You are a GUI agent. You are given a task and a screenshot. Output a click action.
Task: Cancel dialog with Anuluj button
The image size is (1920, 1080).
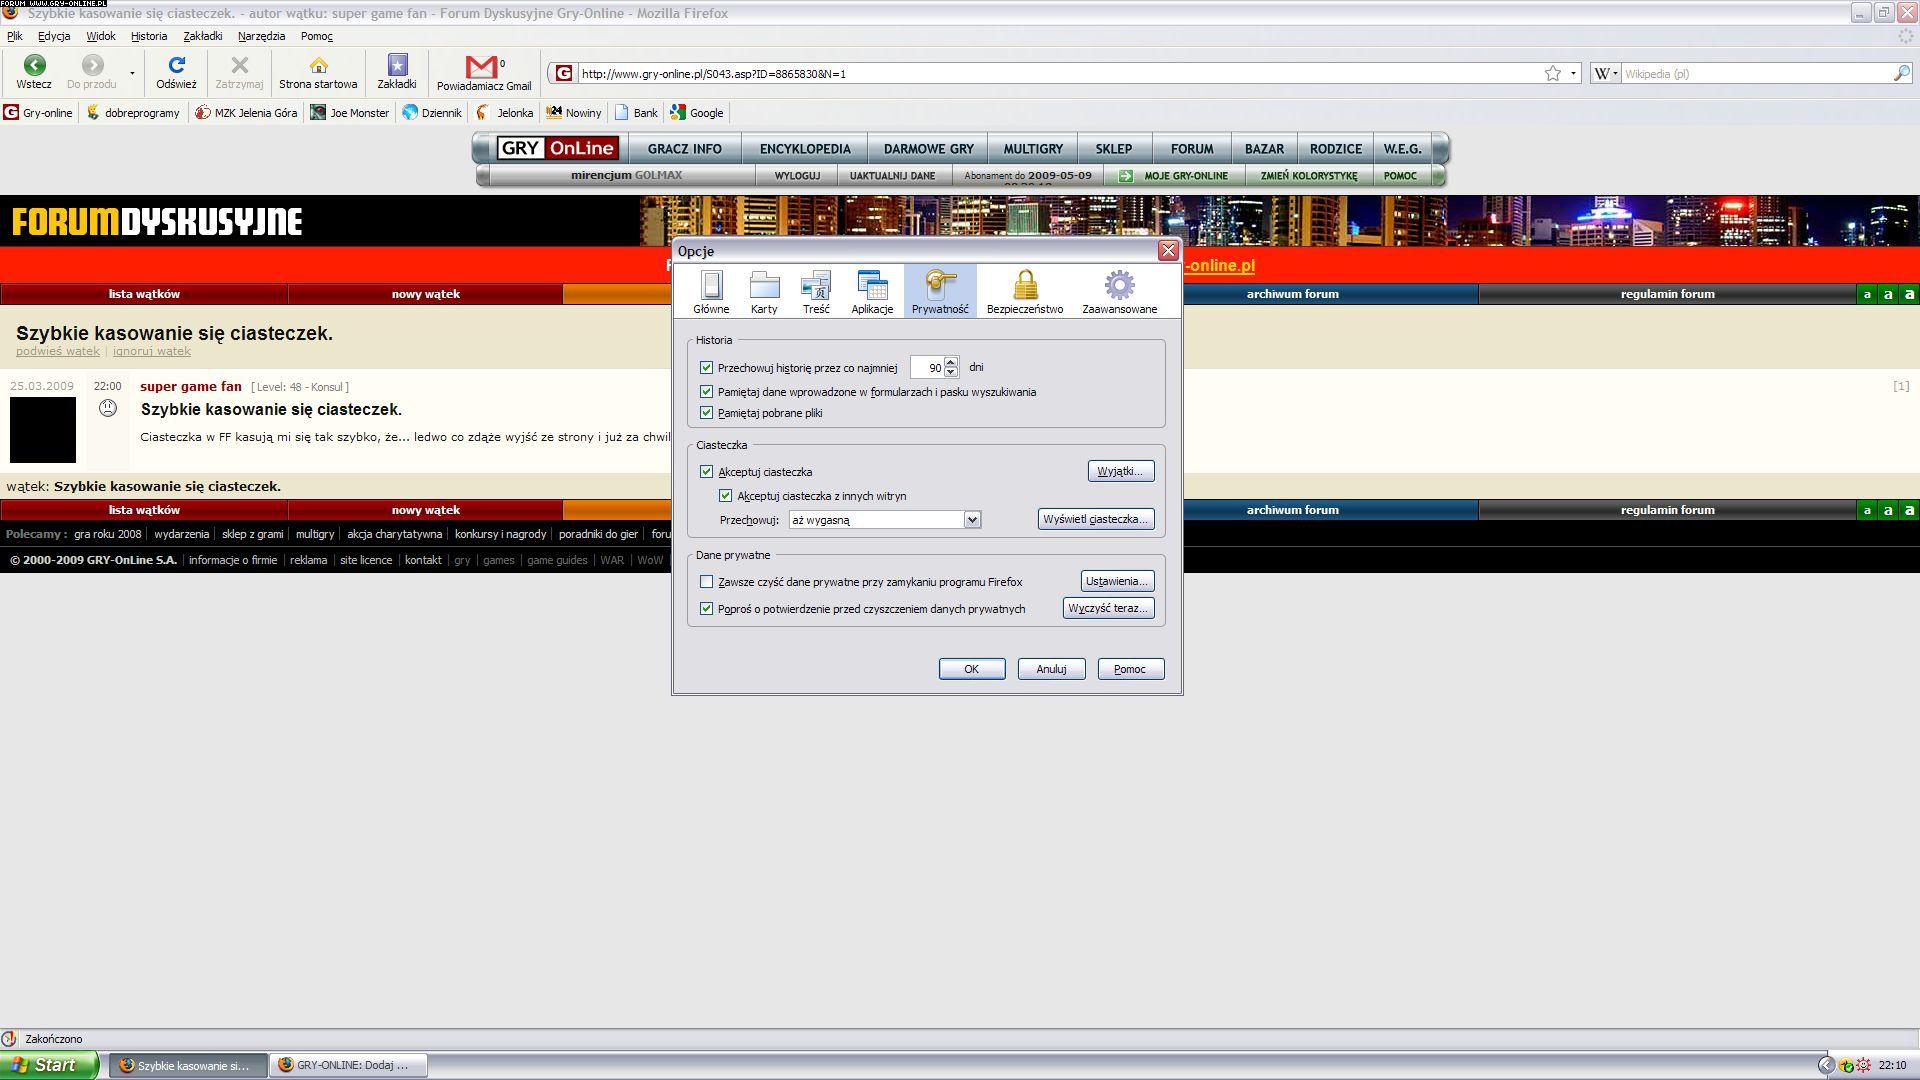(x=1051, y=669)
